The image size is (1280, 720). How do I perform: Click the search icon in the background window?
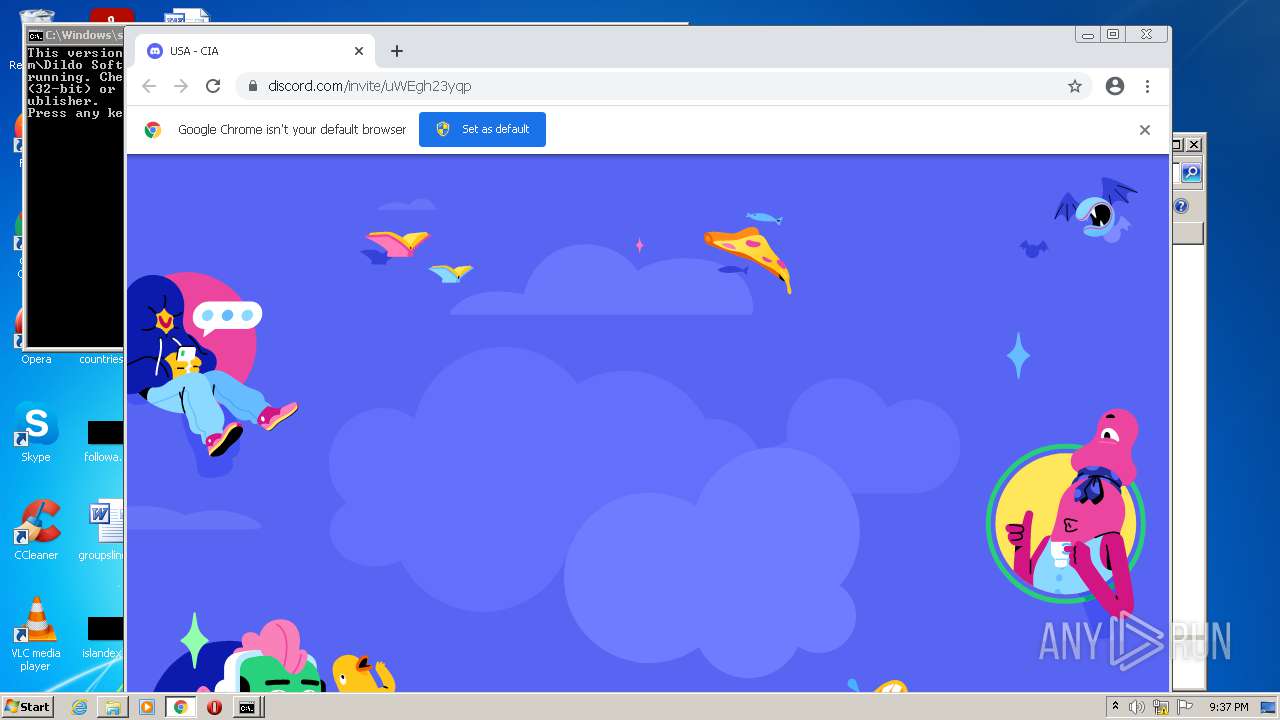point(1190,173)
